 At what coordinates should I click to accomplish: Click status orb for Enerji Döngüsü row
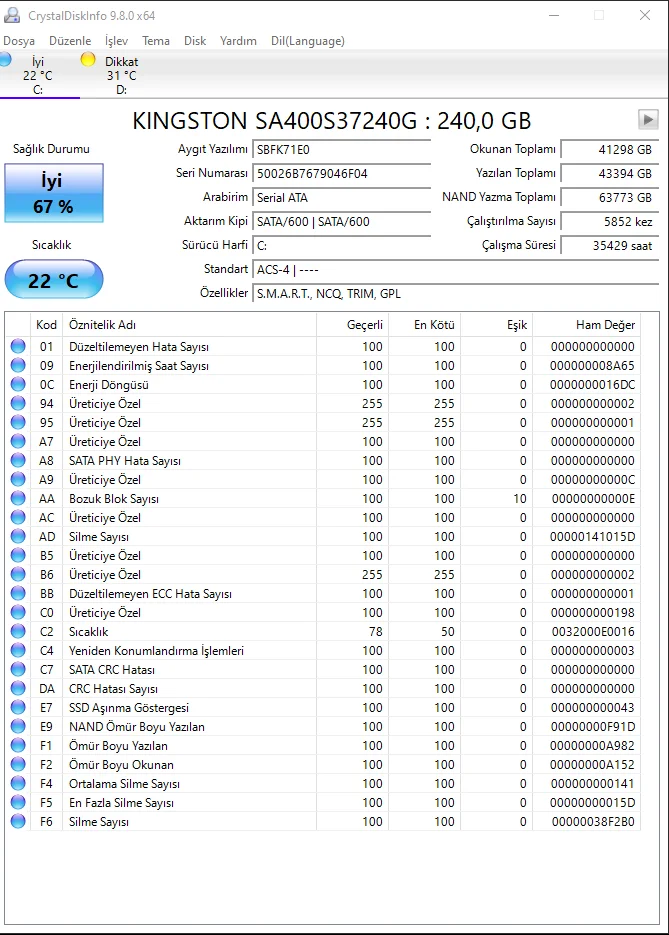point(18,384)
